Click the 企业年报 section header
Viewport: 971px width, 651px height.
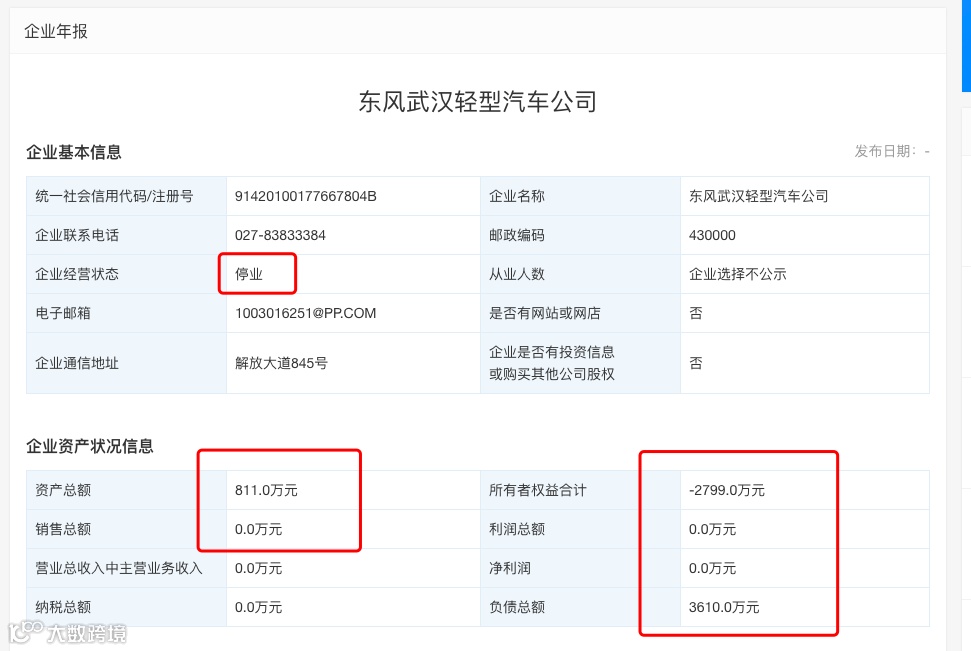(56, 31)
